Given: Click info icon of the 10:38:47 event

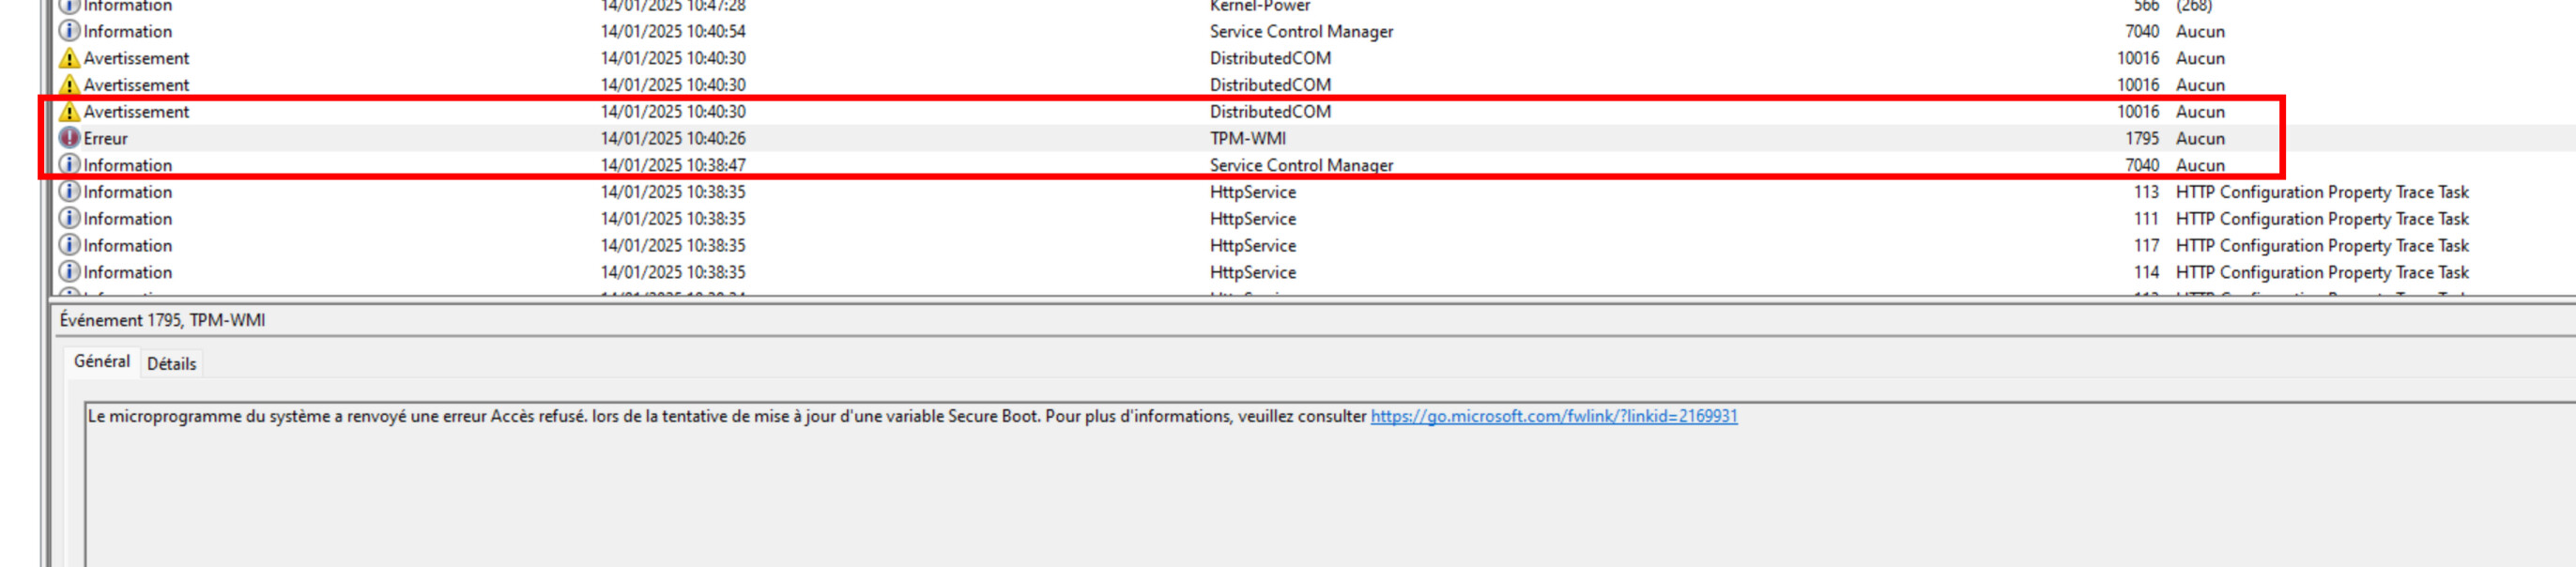Looking at the screenshot, I should (x=69, y=165).
